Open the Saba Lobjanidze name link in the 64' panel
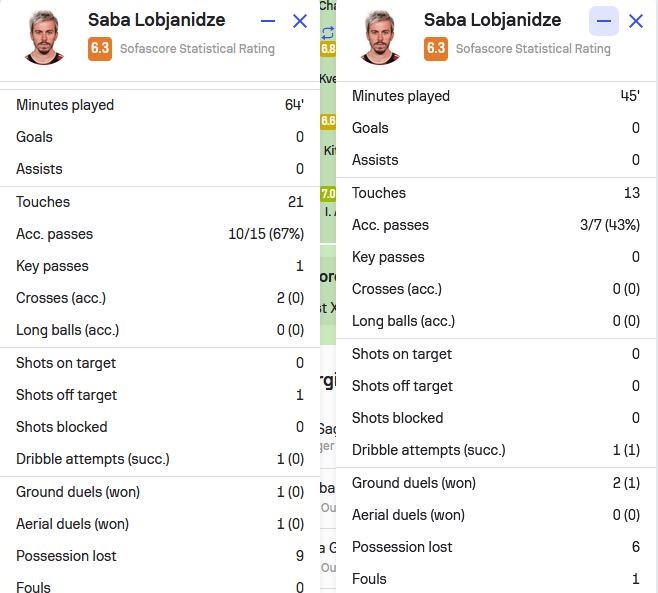 click(157, 20)
